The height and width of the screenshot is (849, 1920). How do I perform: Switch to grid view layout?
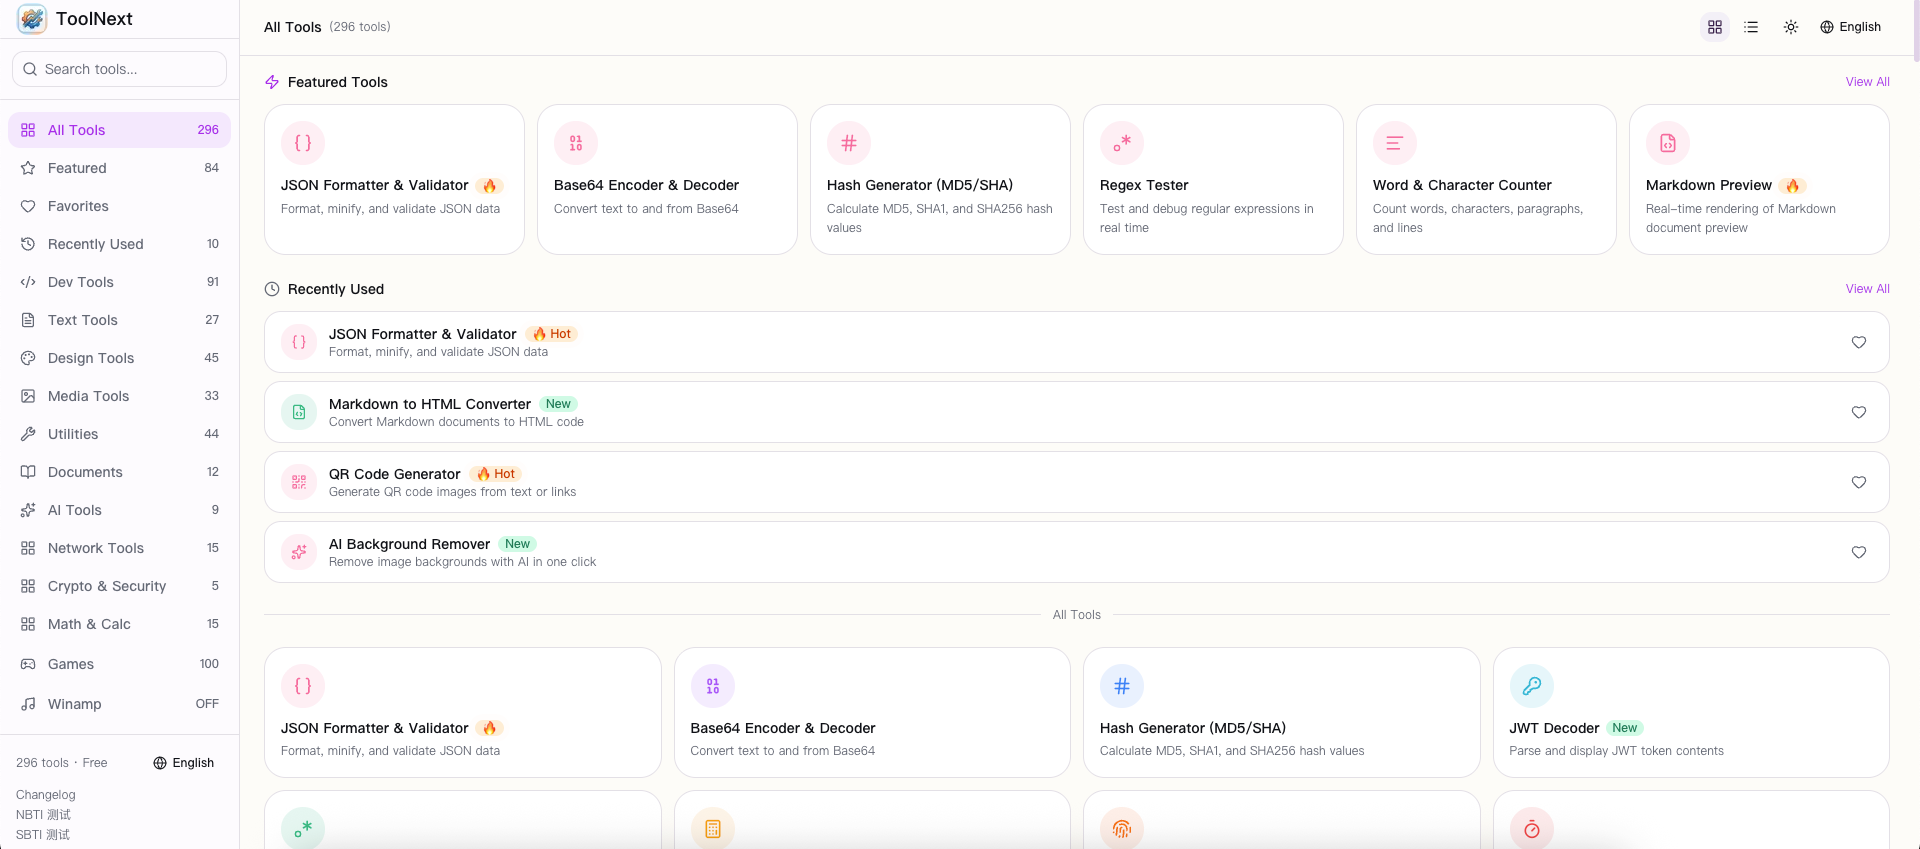point(1715,27)
